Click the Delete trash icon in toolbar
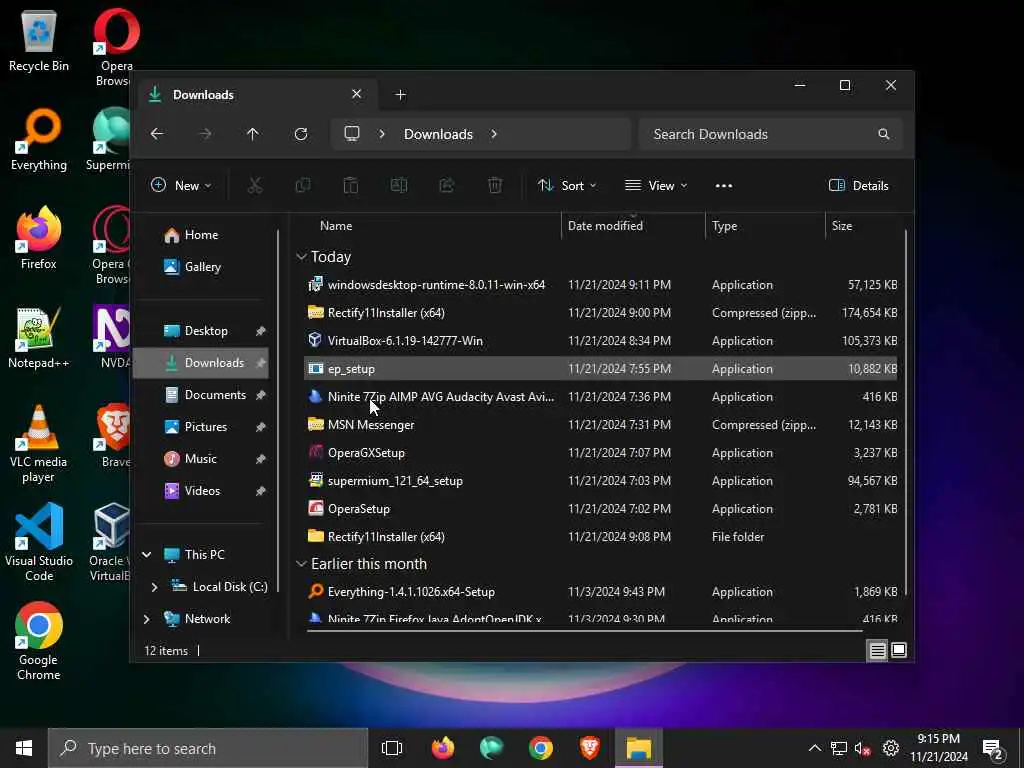The width and height of the screenshot is (1024, 768). pyautogui.click(x=495, y=185)
